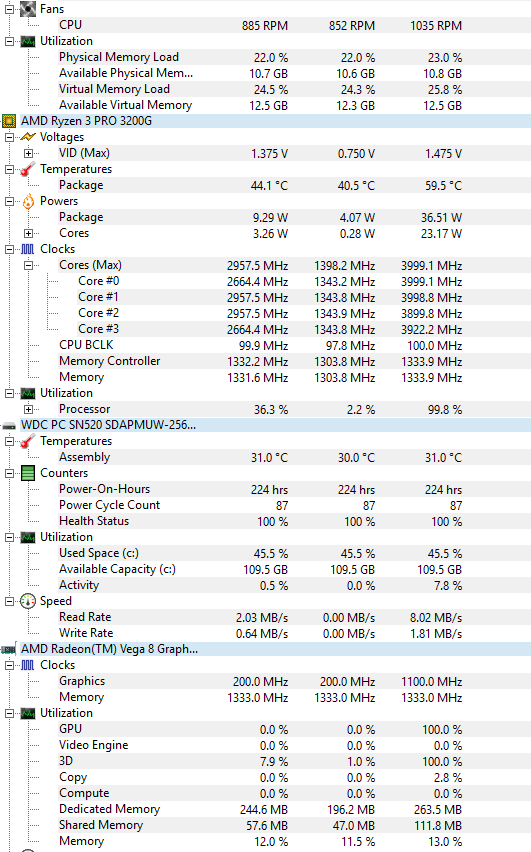Collapse the Cores (Max) clock list
This screenshot has height=852, width=531.
click(28, 265)
